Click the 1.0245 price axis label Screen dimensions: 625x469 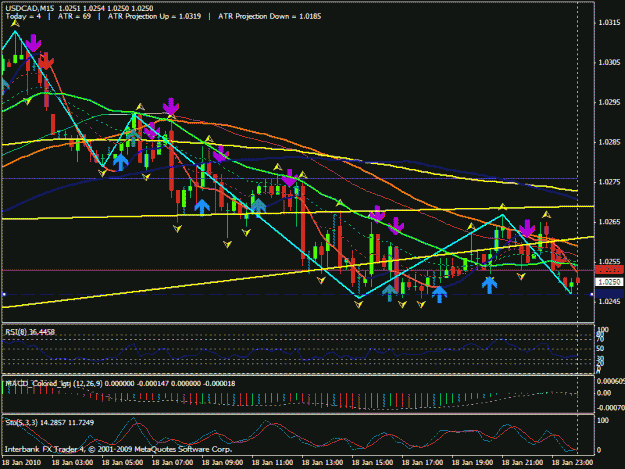pyautogui.click(x=609, y=301)
